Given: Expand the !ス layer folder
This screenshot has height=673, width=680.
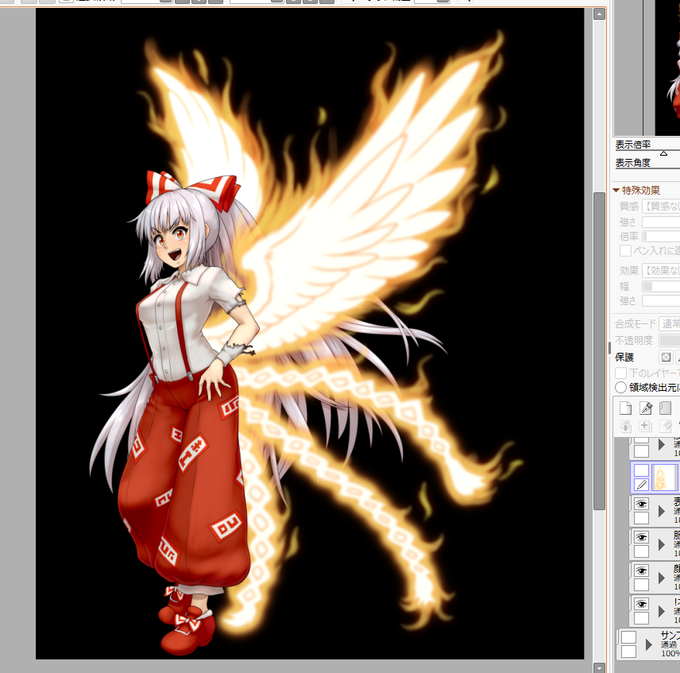Looking at the screenshot, I should point(662,611).
